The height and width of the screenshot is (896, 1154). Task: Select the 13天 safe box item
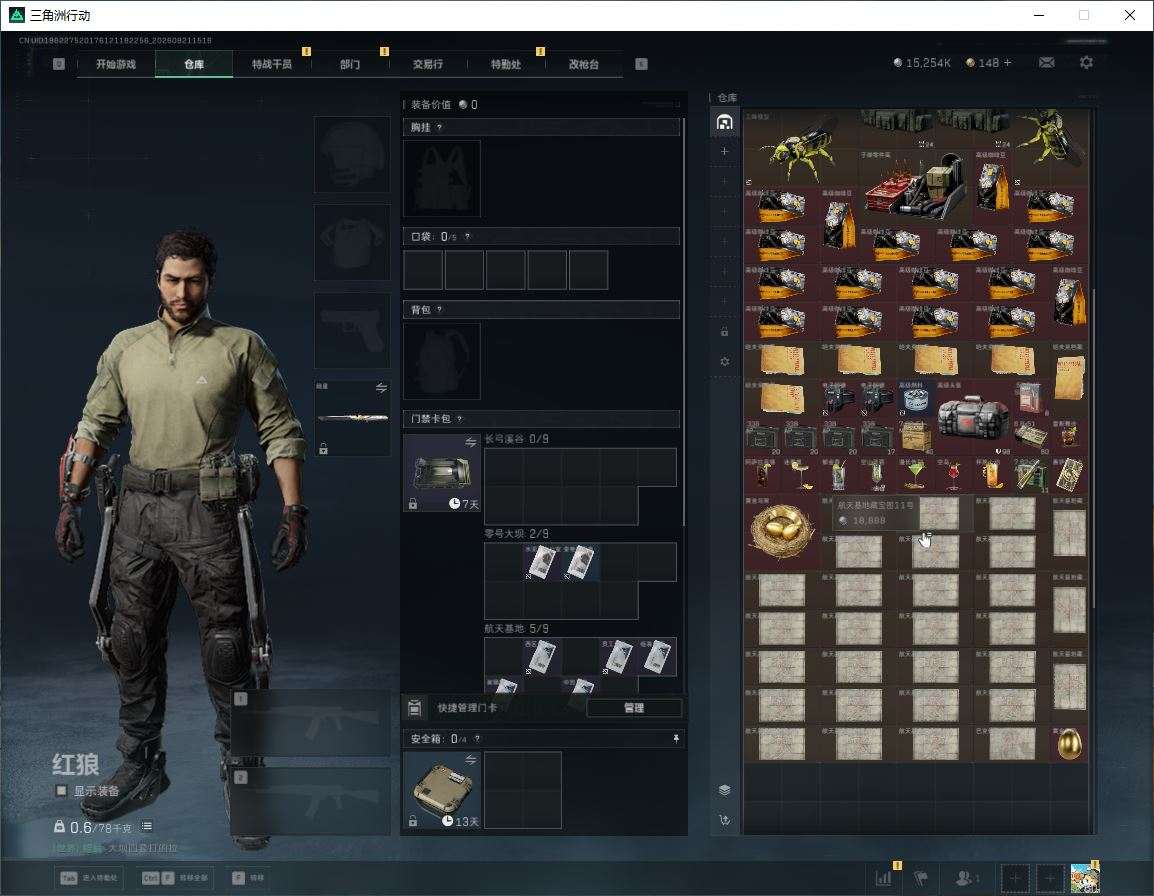pyautogui.click(x=442, y=790)
